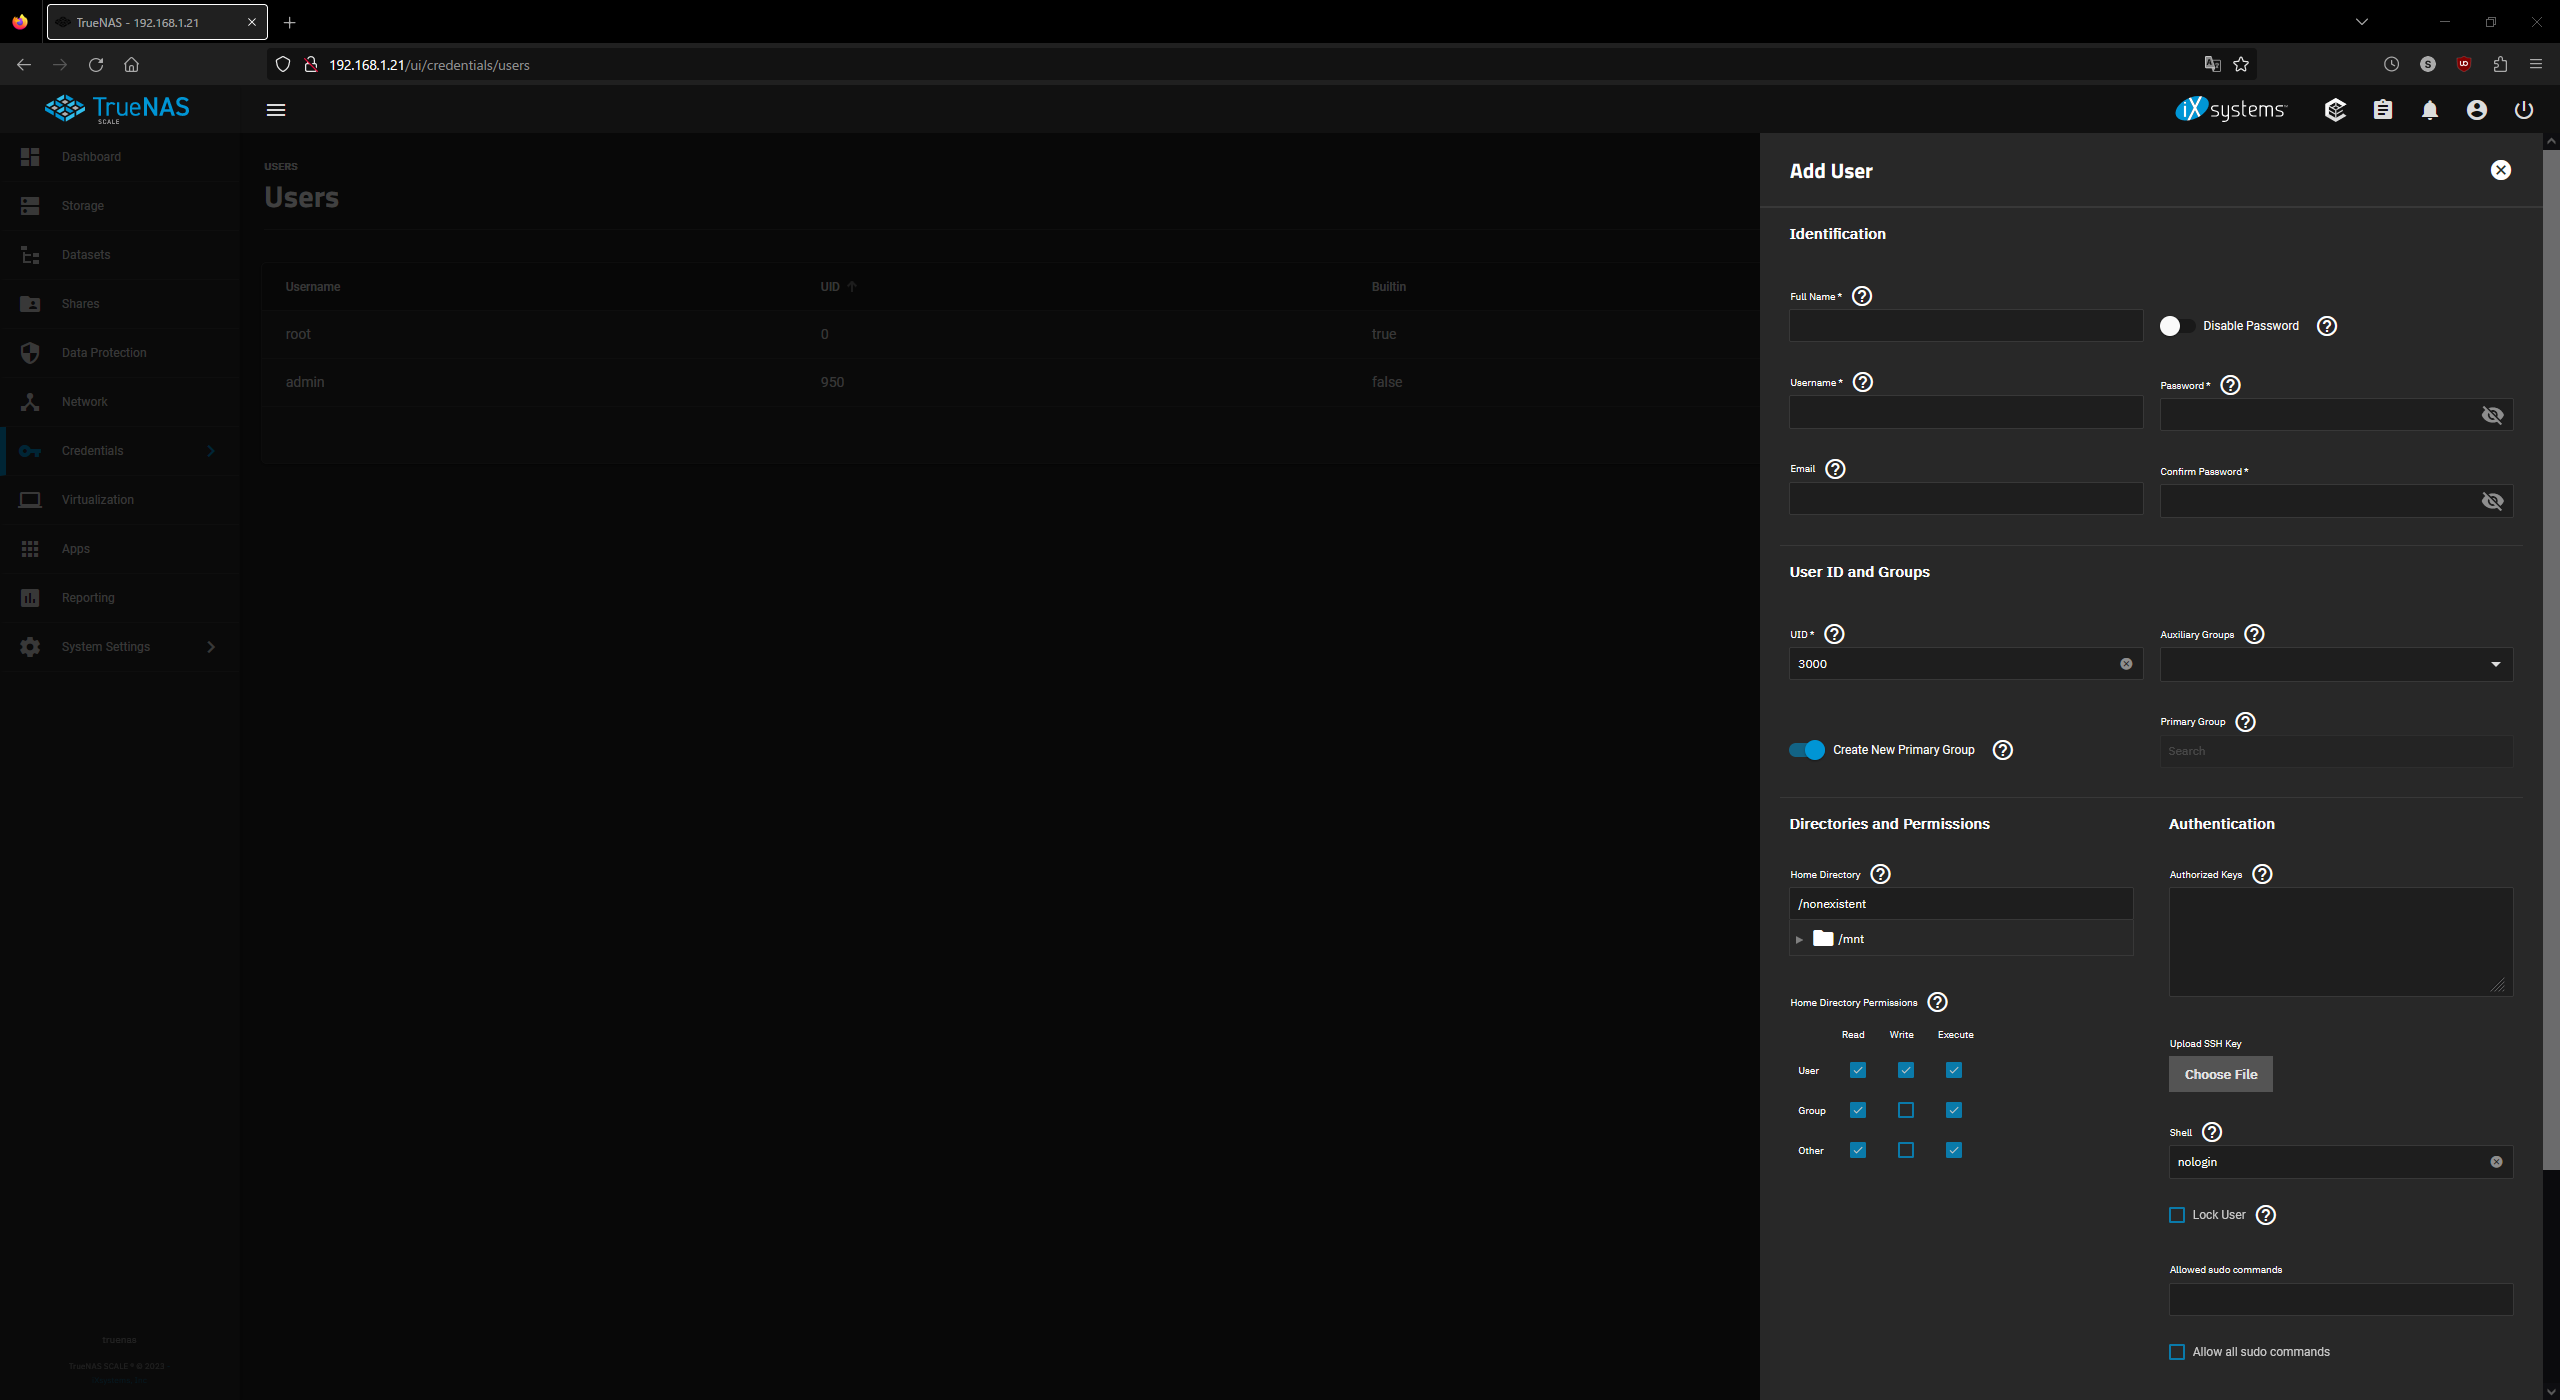Open the notifications bell
This screenshot has width=2560, height=1400.
click(x=2429, y=110)
